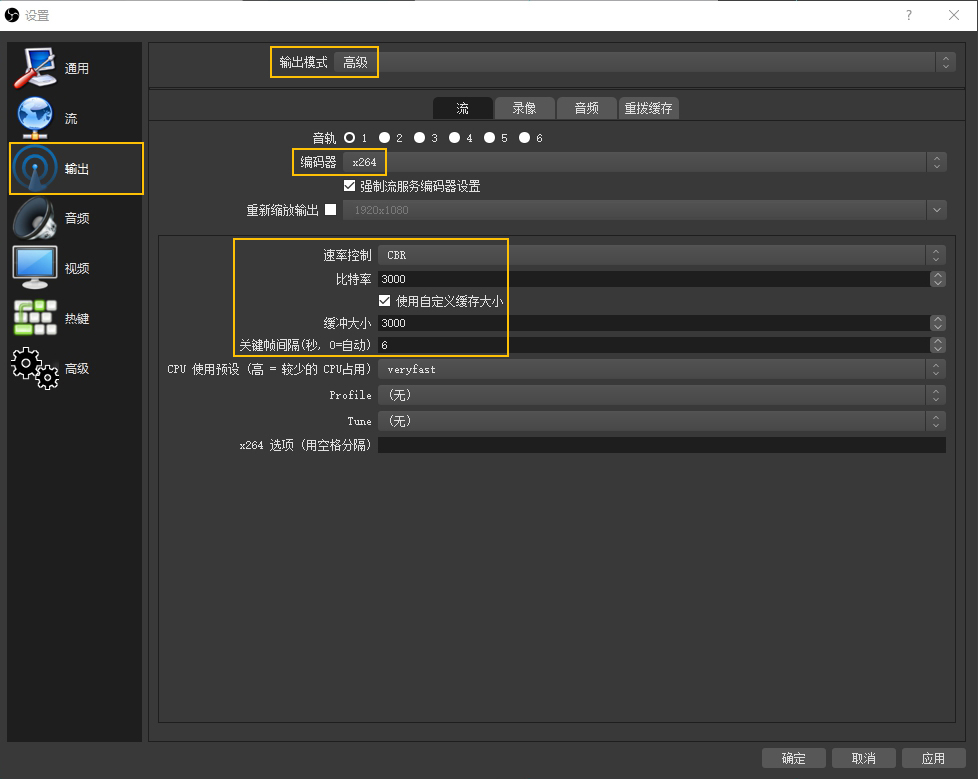Toggle 强制流服务编码器设置 checkbox

[x=349, y=186]
